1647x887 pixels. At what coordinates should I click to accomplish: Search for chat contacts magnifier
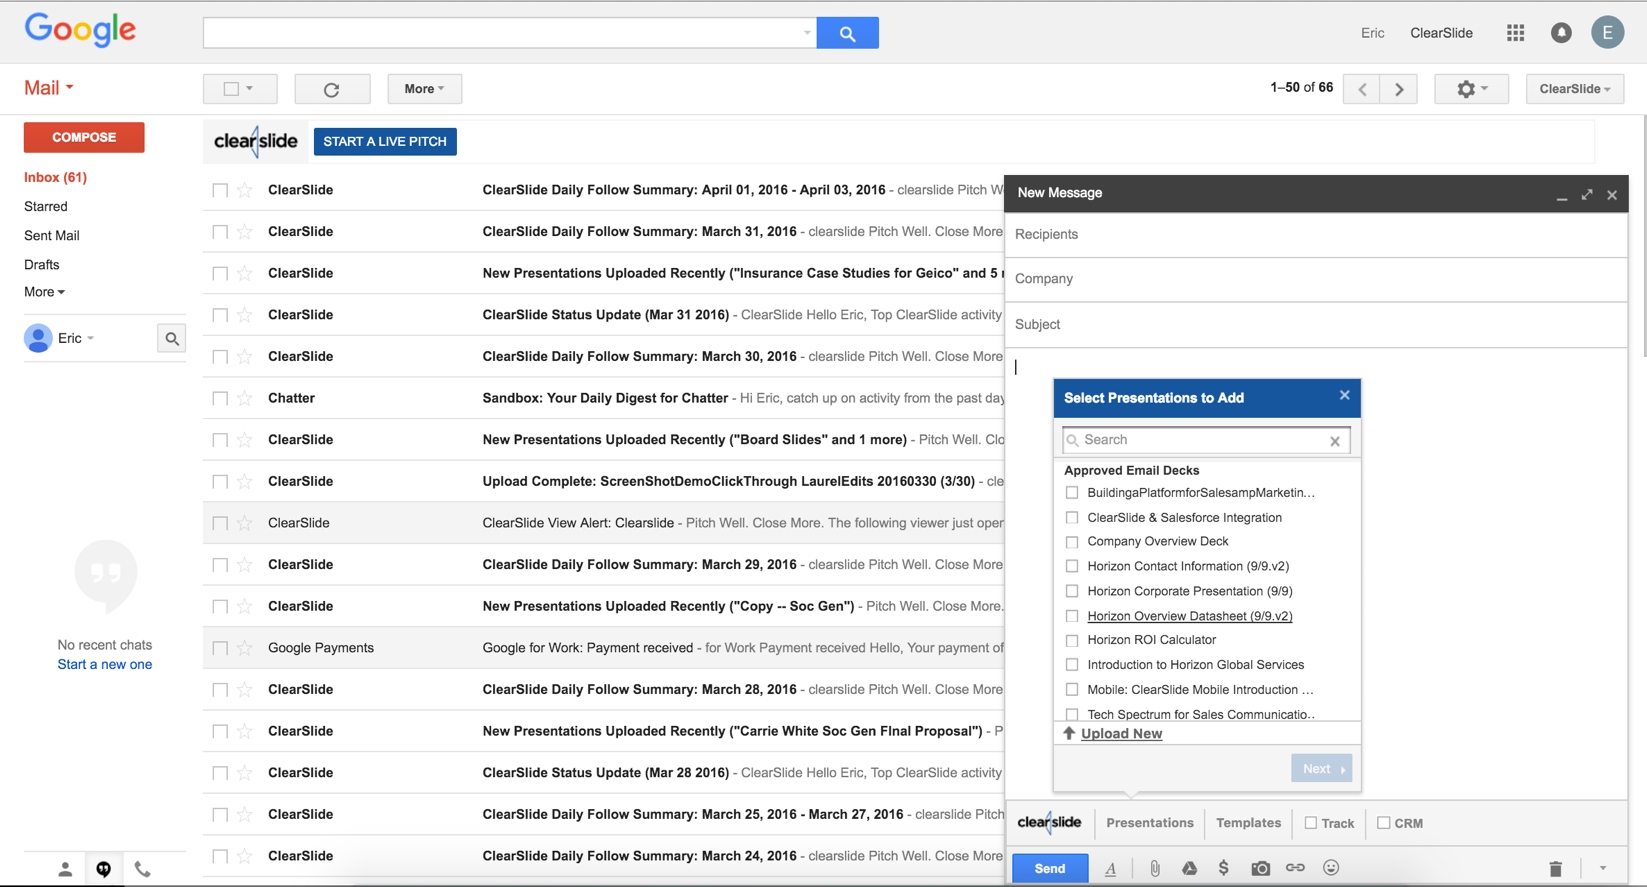[x=172, y=339]
